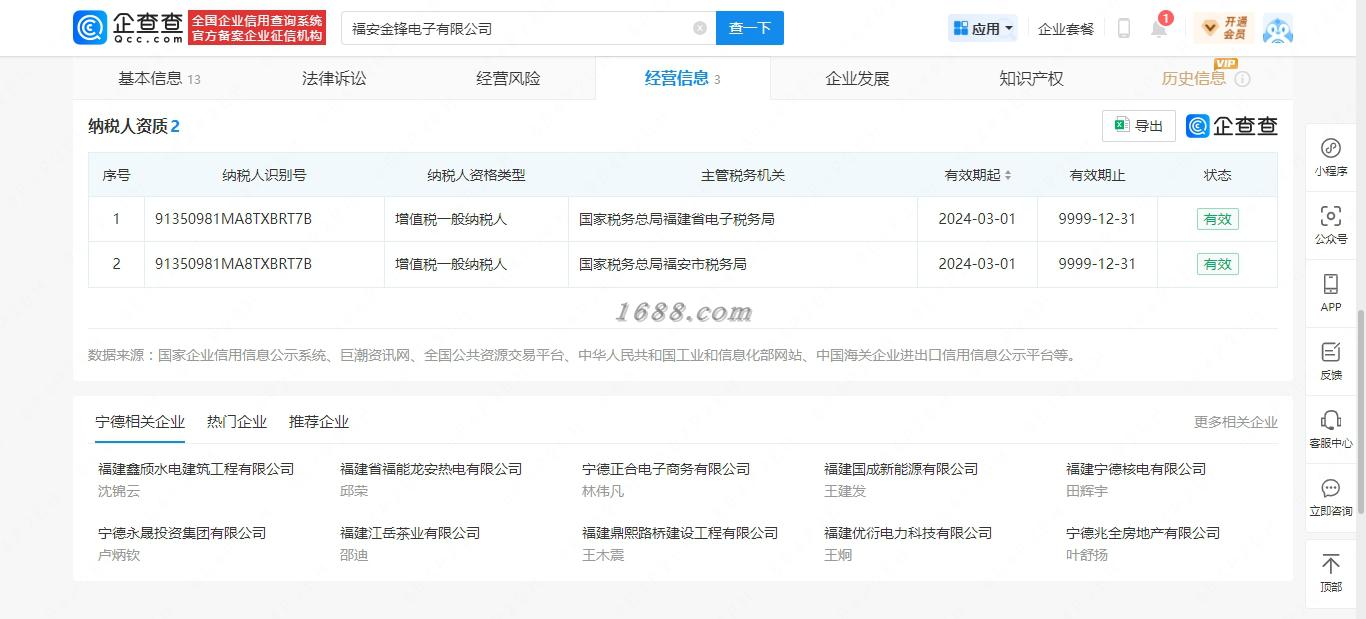Viewport: 1366px width, 619px height.
Task: Open 反馈 feedback sidebar icon
Action: pyautogui.click(x=1331, y=362)
